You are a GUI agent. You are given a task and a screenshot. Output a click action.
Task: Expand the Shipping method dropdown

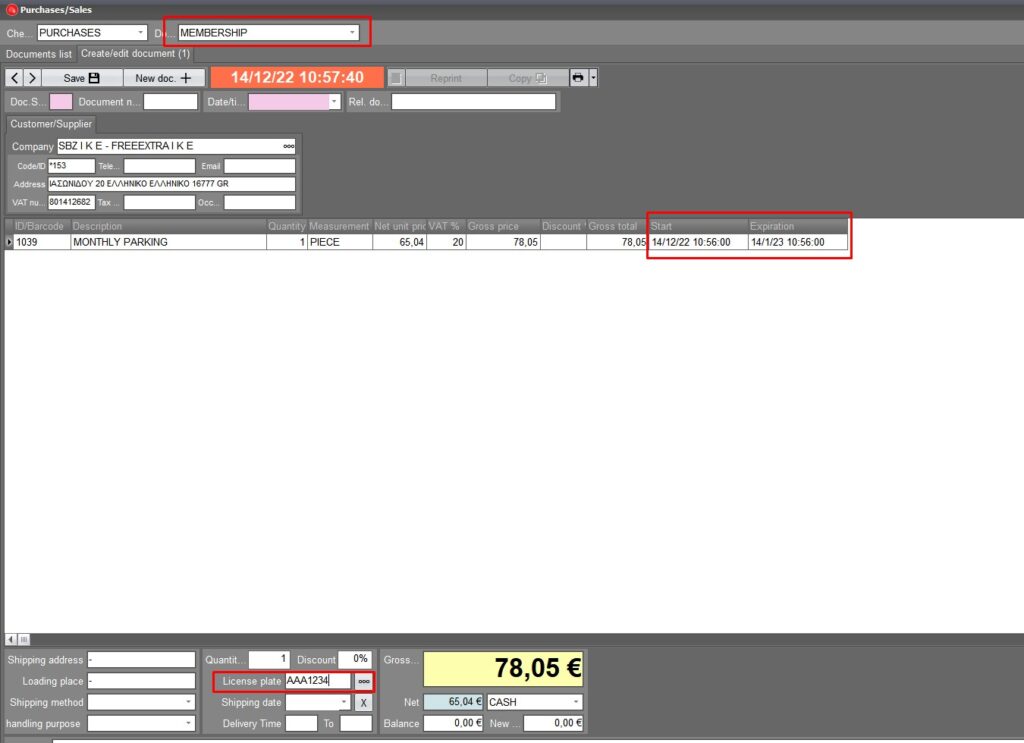[x=188, y=702]
